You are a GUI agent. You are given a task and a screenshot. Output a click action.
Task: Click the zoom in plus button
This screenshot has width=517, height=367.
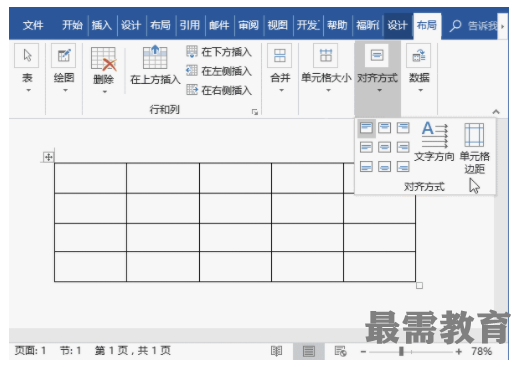[459, 351]
